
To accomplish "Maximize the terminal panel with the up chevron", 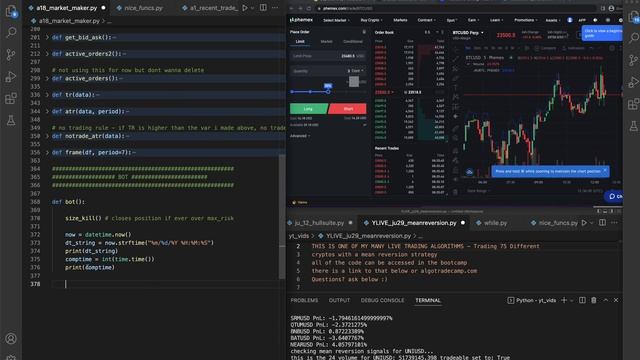I will pos(606,300).
